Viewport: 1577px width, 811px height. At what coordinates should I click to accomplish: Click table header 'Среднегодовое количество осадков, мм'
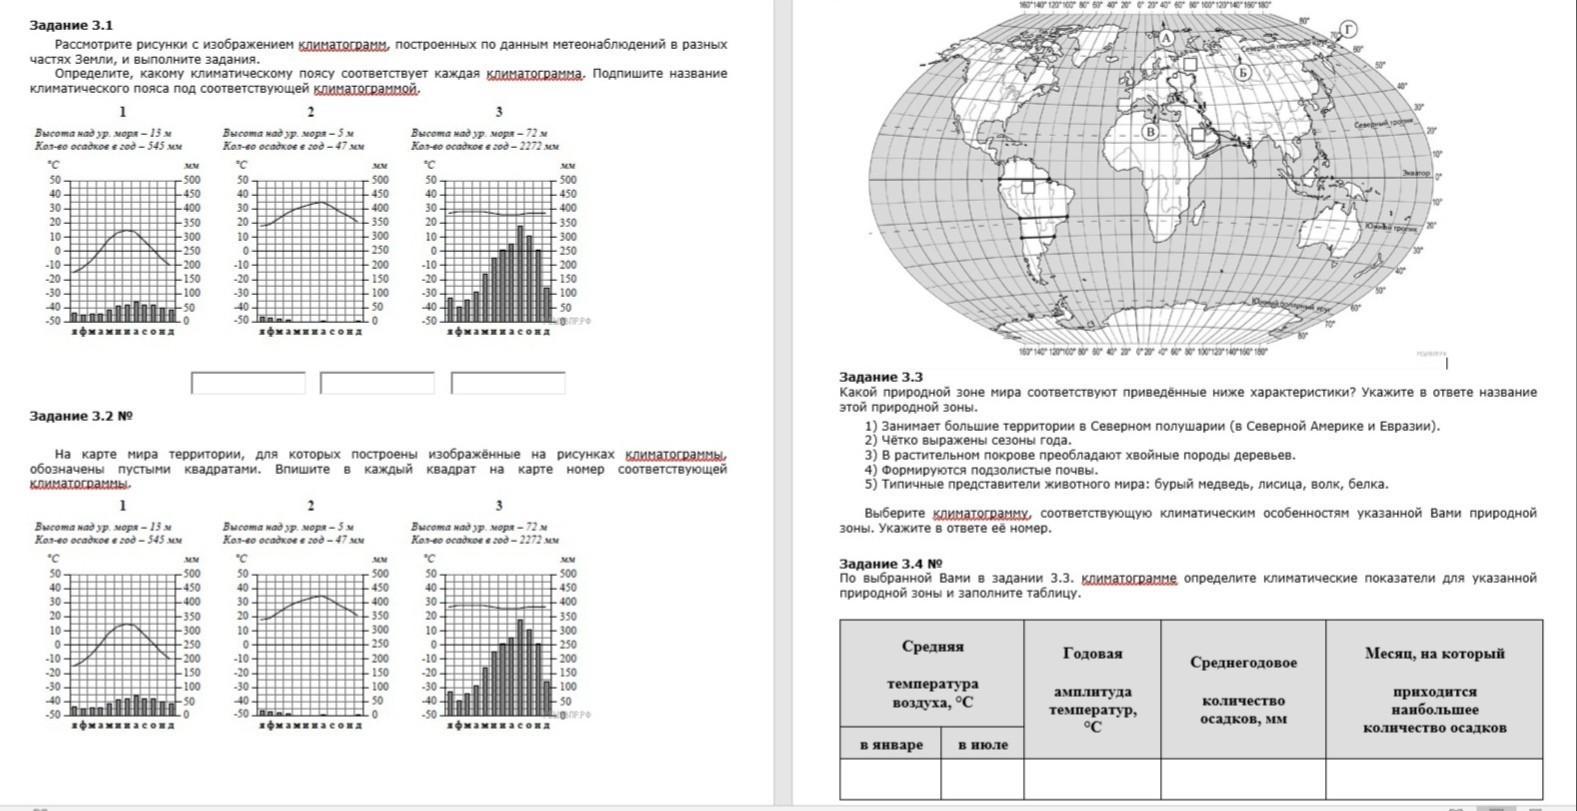click(x=1243, y=689)
